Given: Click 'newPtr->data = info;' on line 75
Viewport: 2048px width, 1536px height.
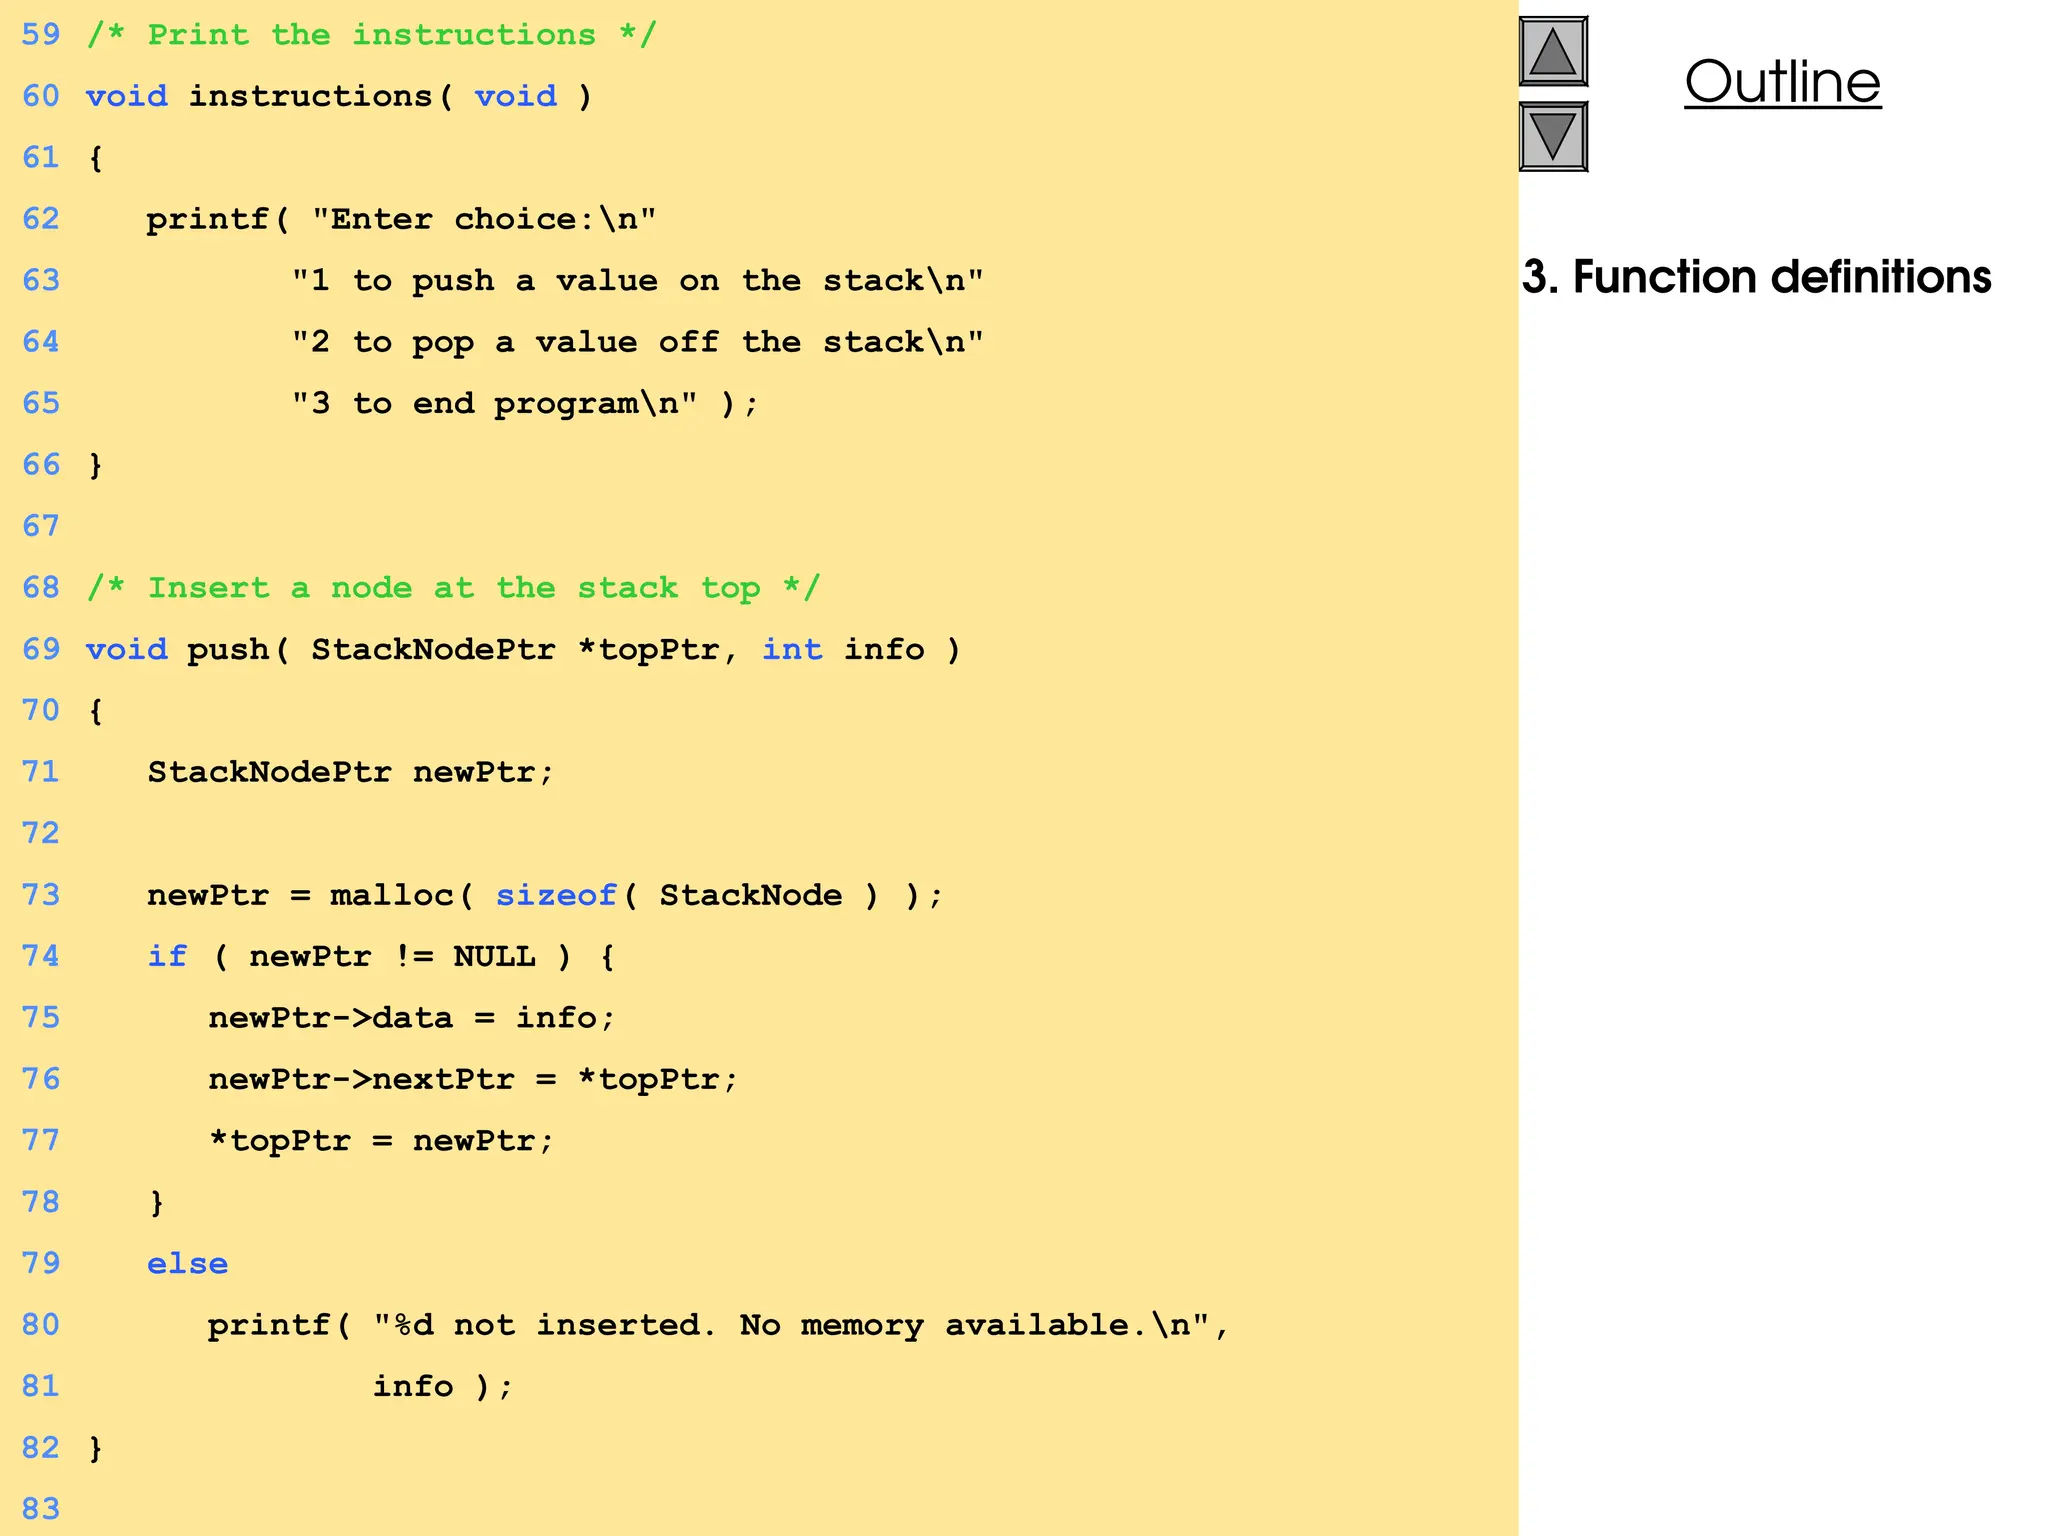Looking at the screenshot, I should click(411, 1018).
